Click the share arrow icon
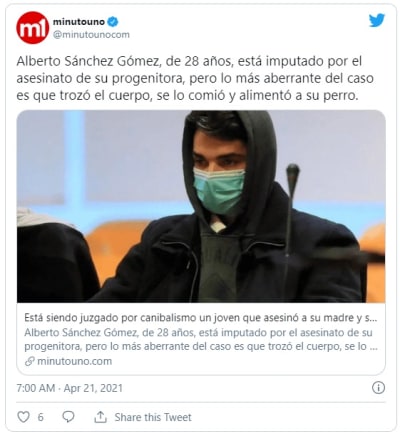The height and width of the screenshot is (436, 400). coord(100,417)
